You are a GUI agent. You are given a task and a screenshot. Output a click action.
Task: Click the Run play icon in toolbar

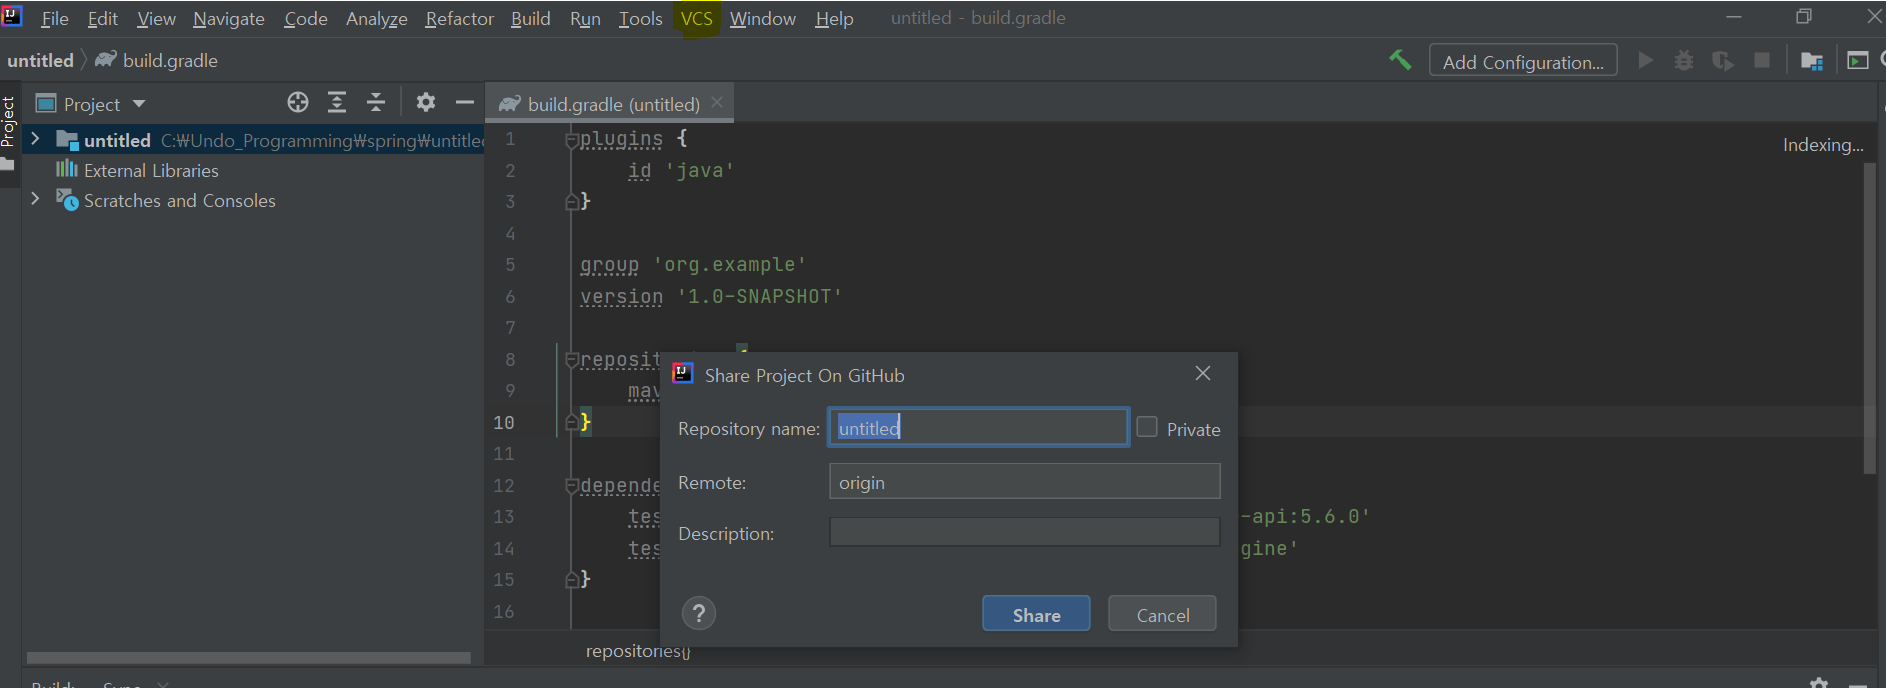[1645, 61]
